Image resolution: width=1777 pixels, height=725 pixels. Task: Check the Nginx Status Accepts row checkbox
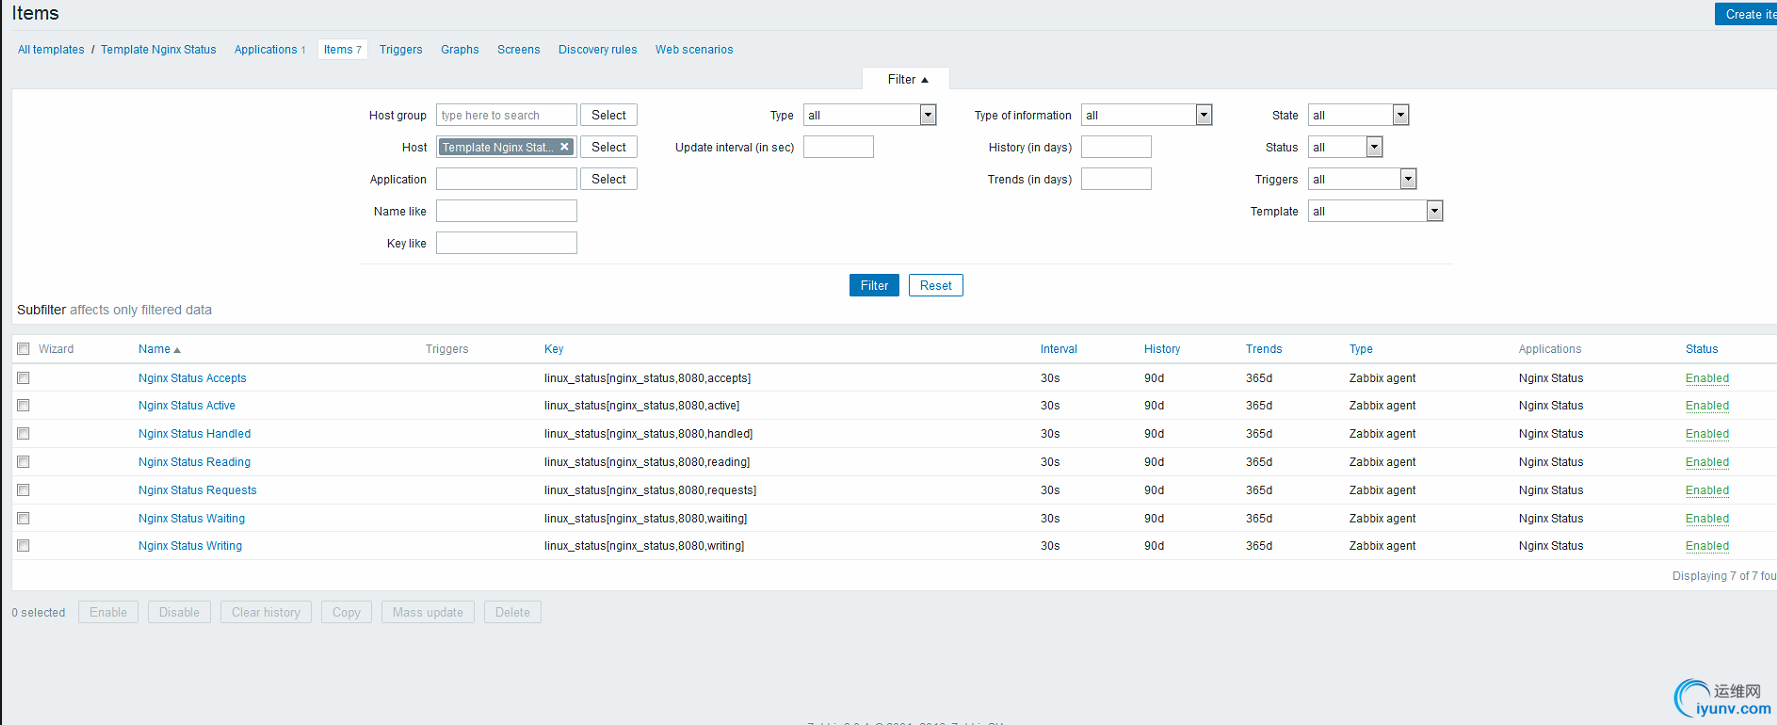23,378
